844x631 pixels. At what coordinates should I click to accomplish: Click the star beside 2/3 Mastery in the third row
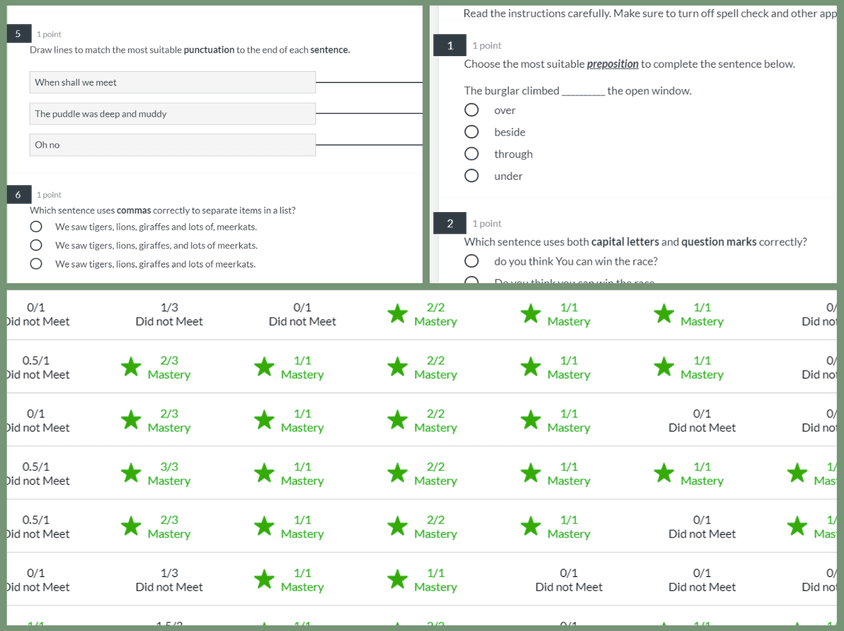(x=131, y=420)
